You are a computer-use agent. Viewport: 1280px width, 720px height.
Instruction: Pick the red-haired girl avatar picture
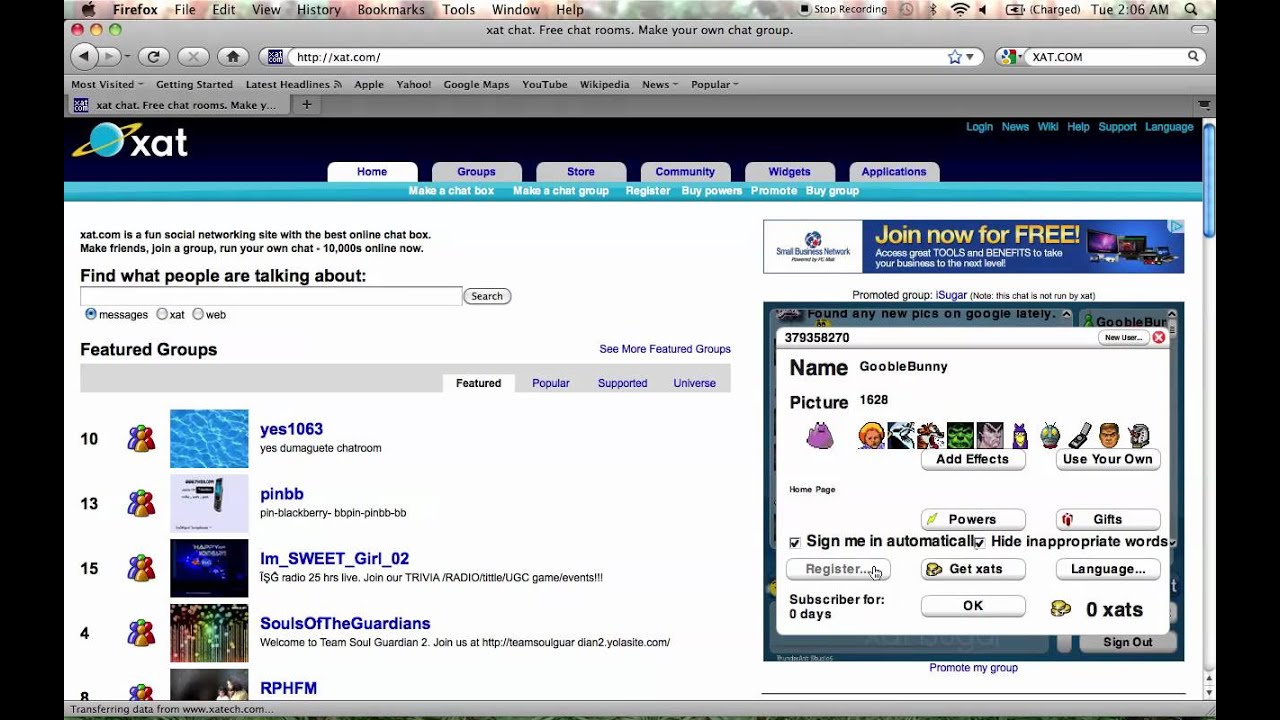[x=871, y=436]
